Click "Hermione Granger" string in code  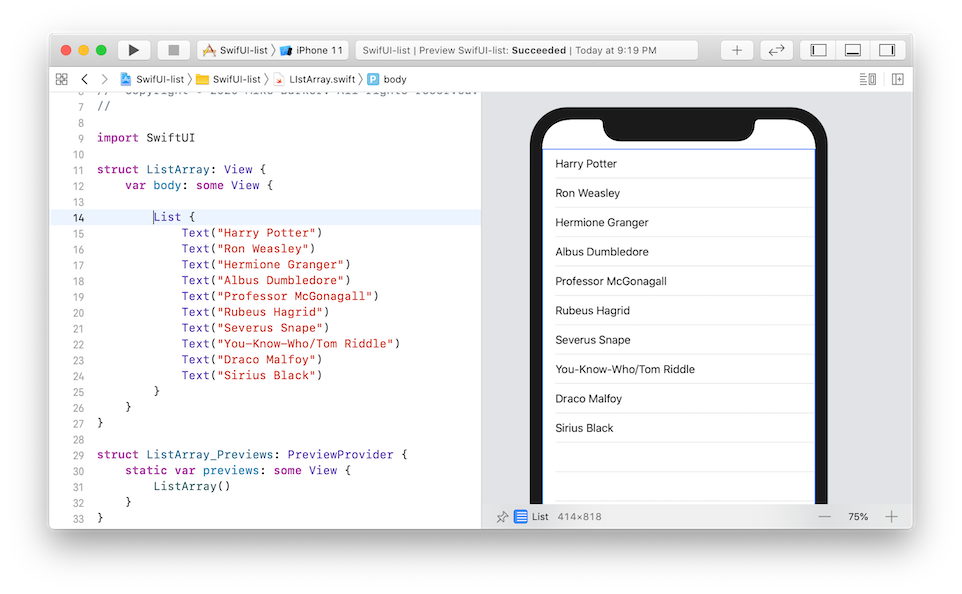tap(280, 264)
